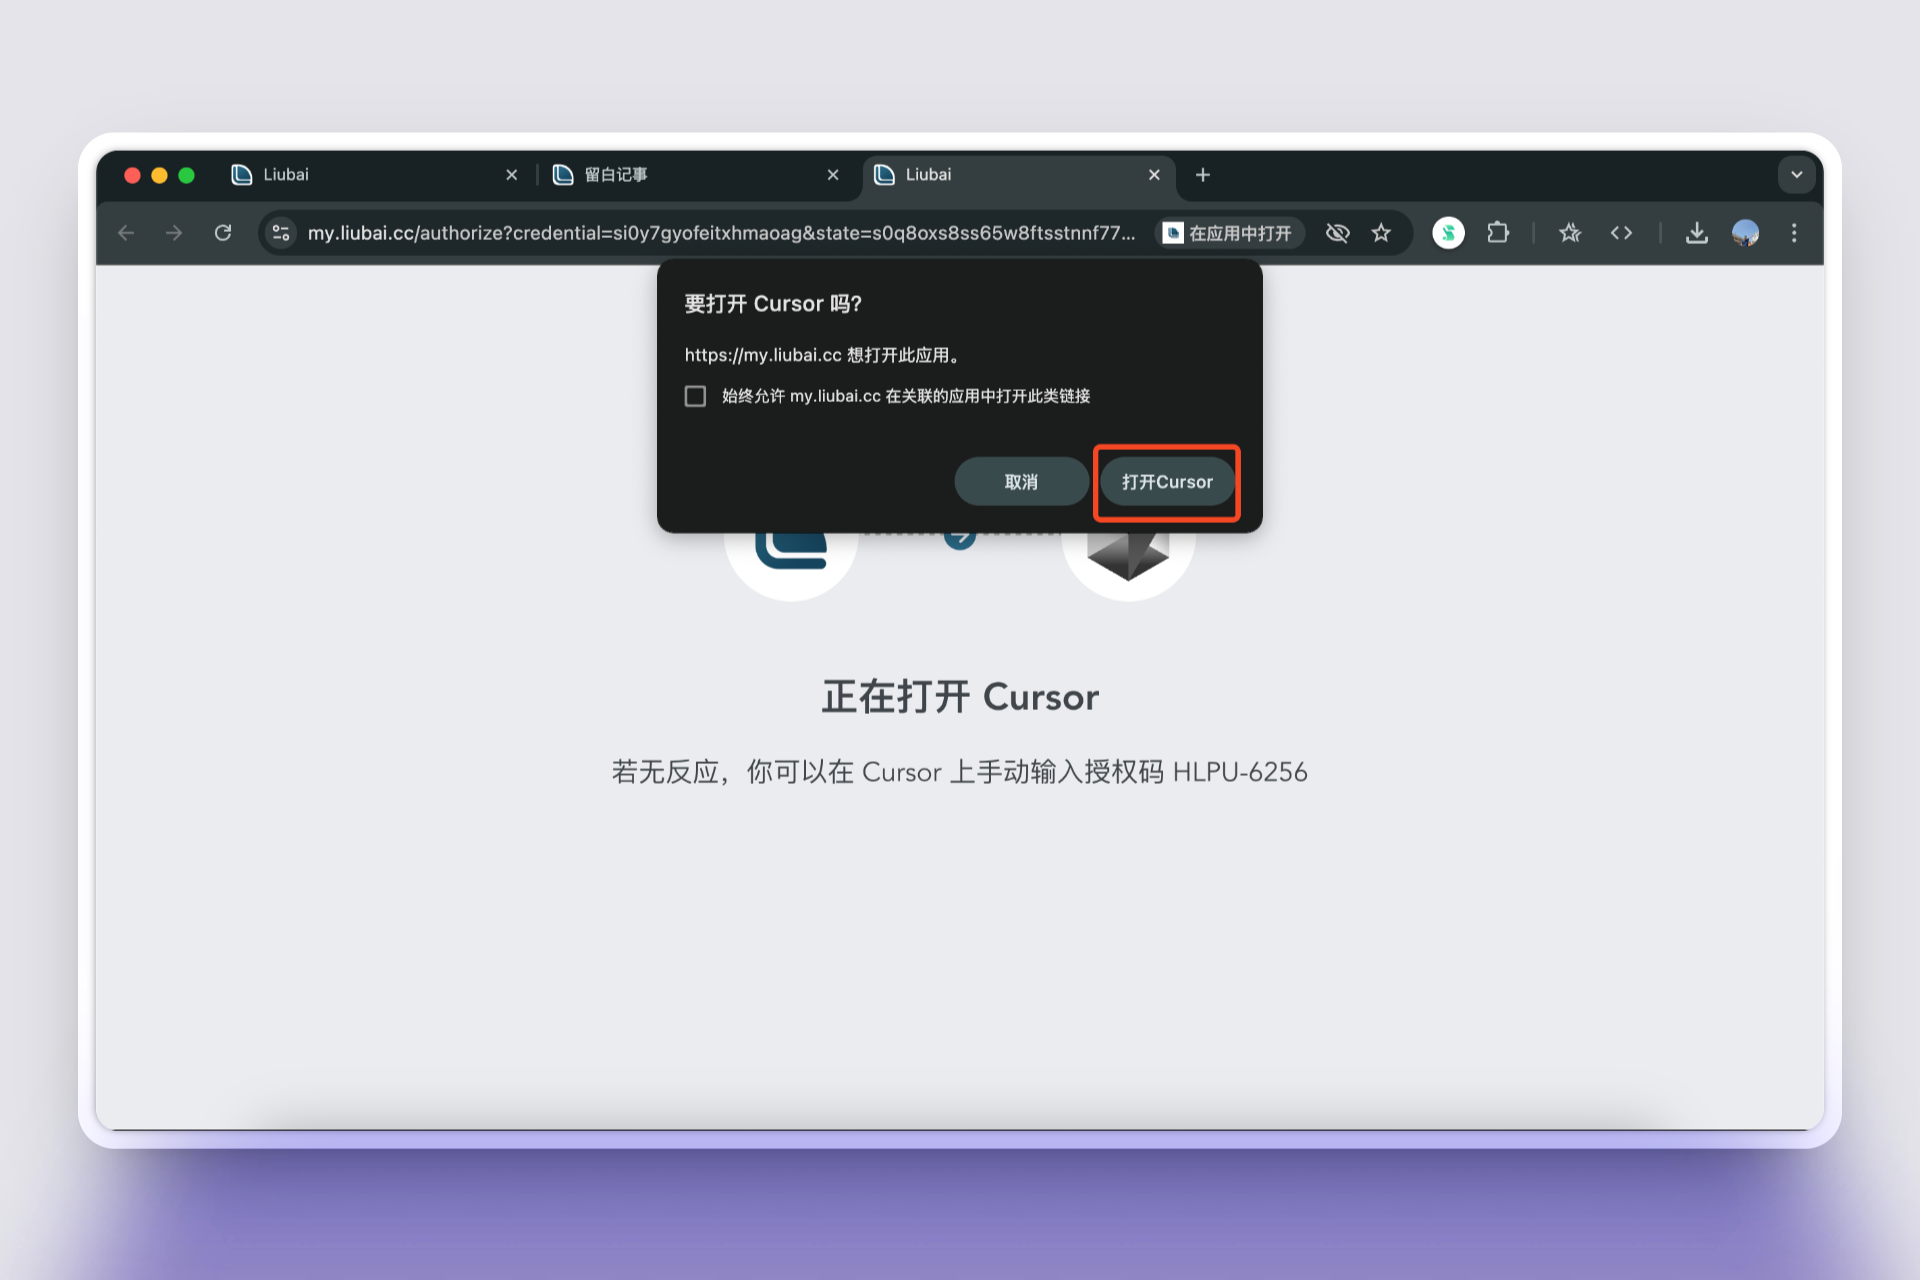This screenshot has height=1280, width=1920.
Task: Click the code view <> toolbar icon
Action: click(x=1621, y=232)
